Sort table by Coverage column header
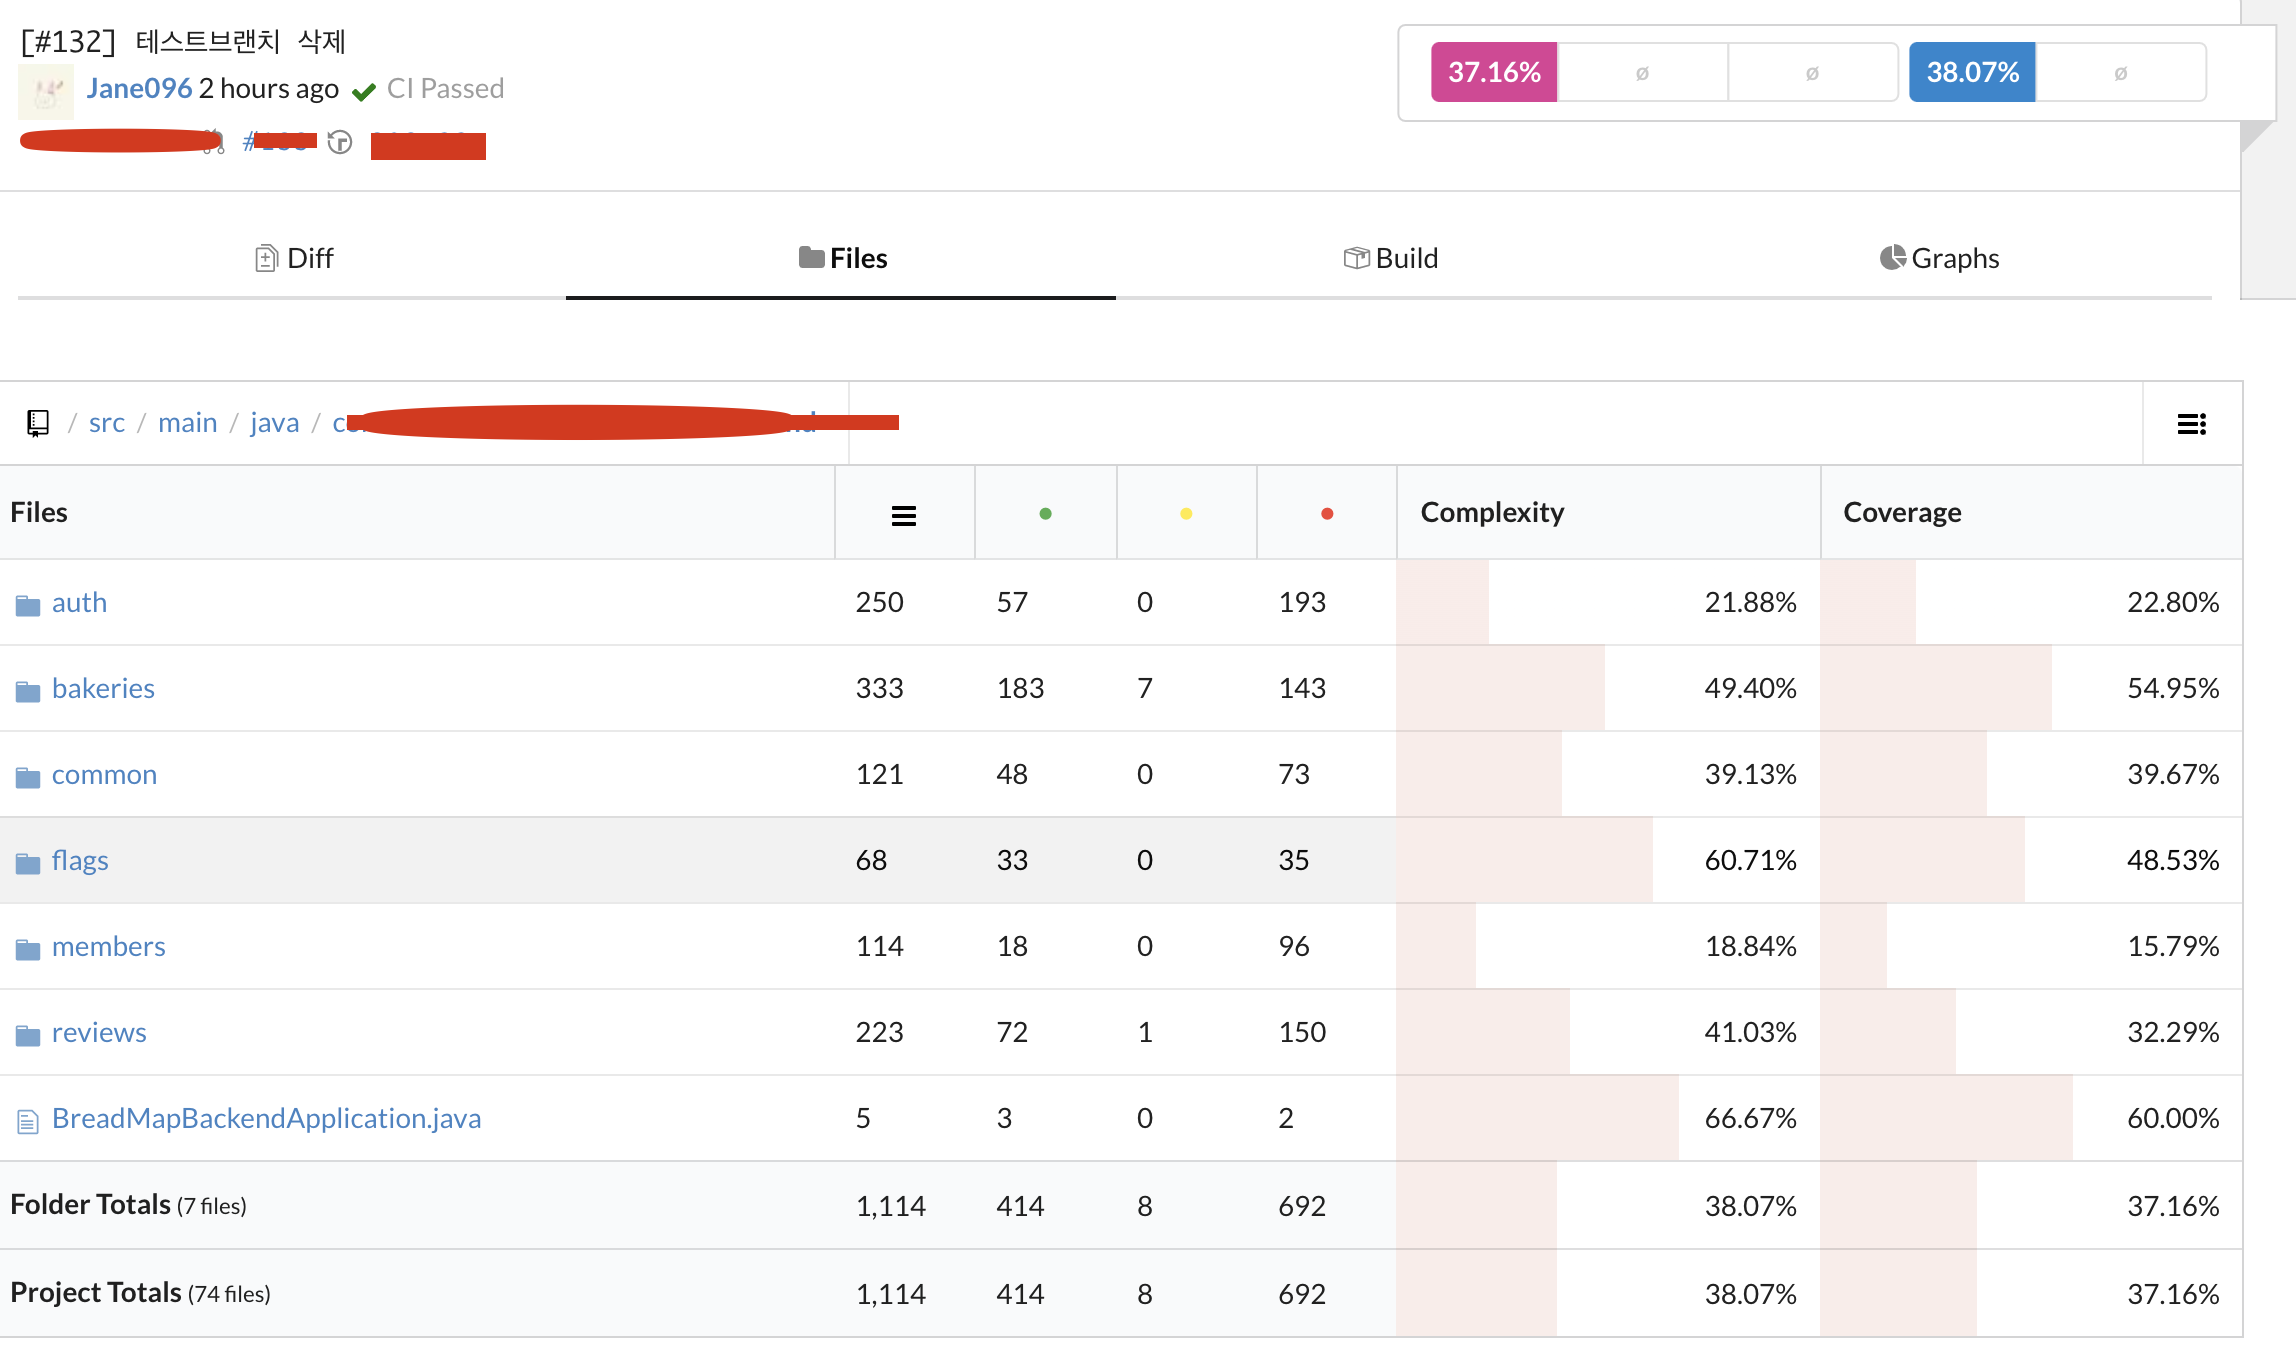 1902,512
